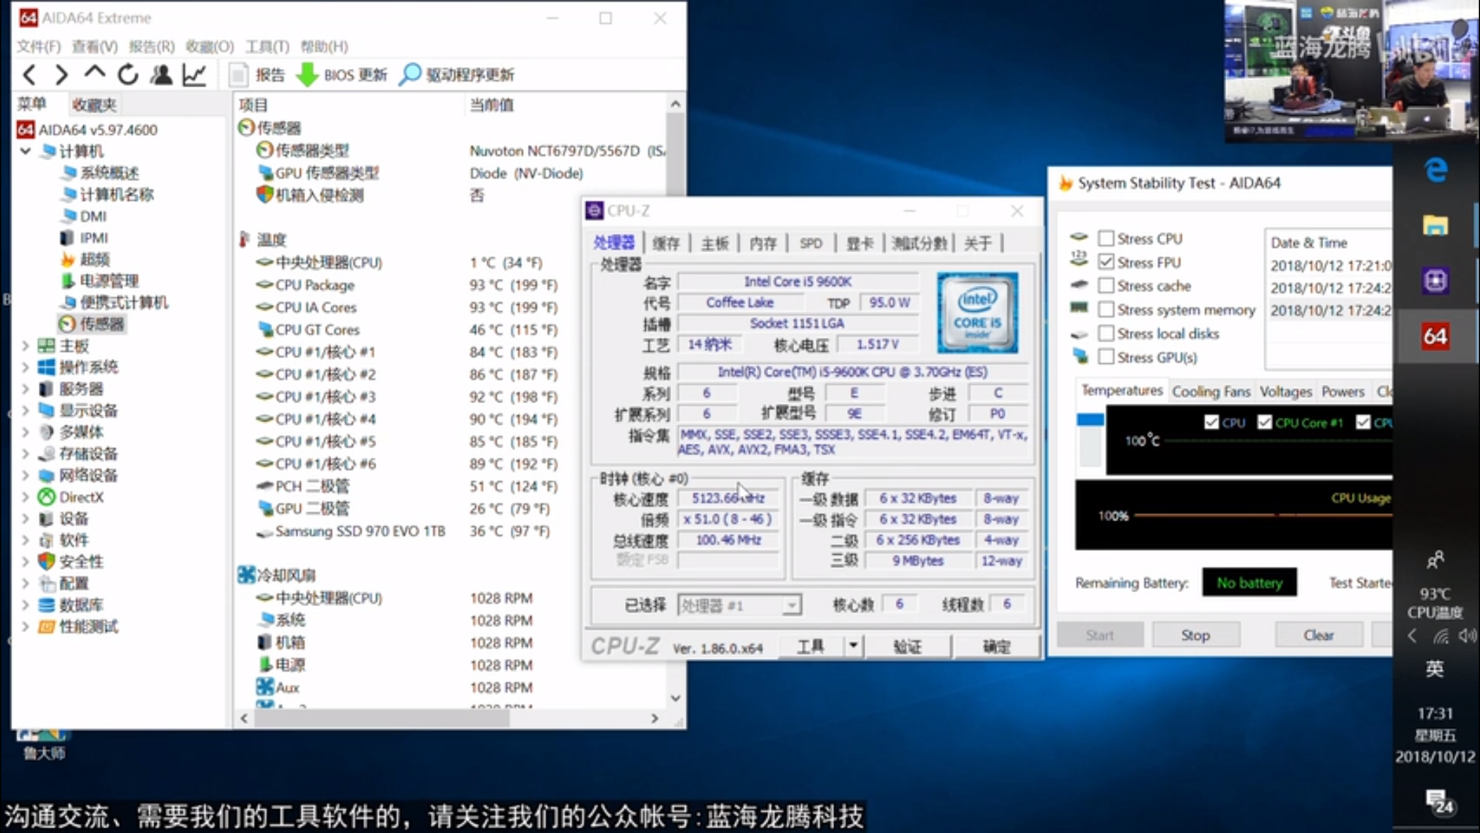Switch to the 显卡 tab in CPU-Z
The height and width of the screenshot is (833, 1480).
860,243
